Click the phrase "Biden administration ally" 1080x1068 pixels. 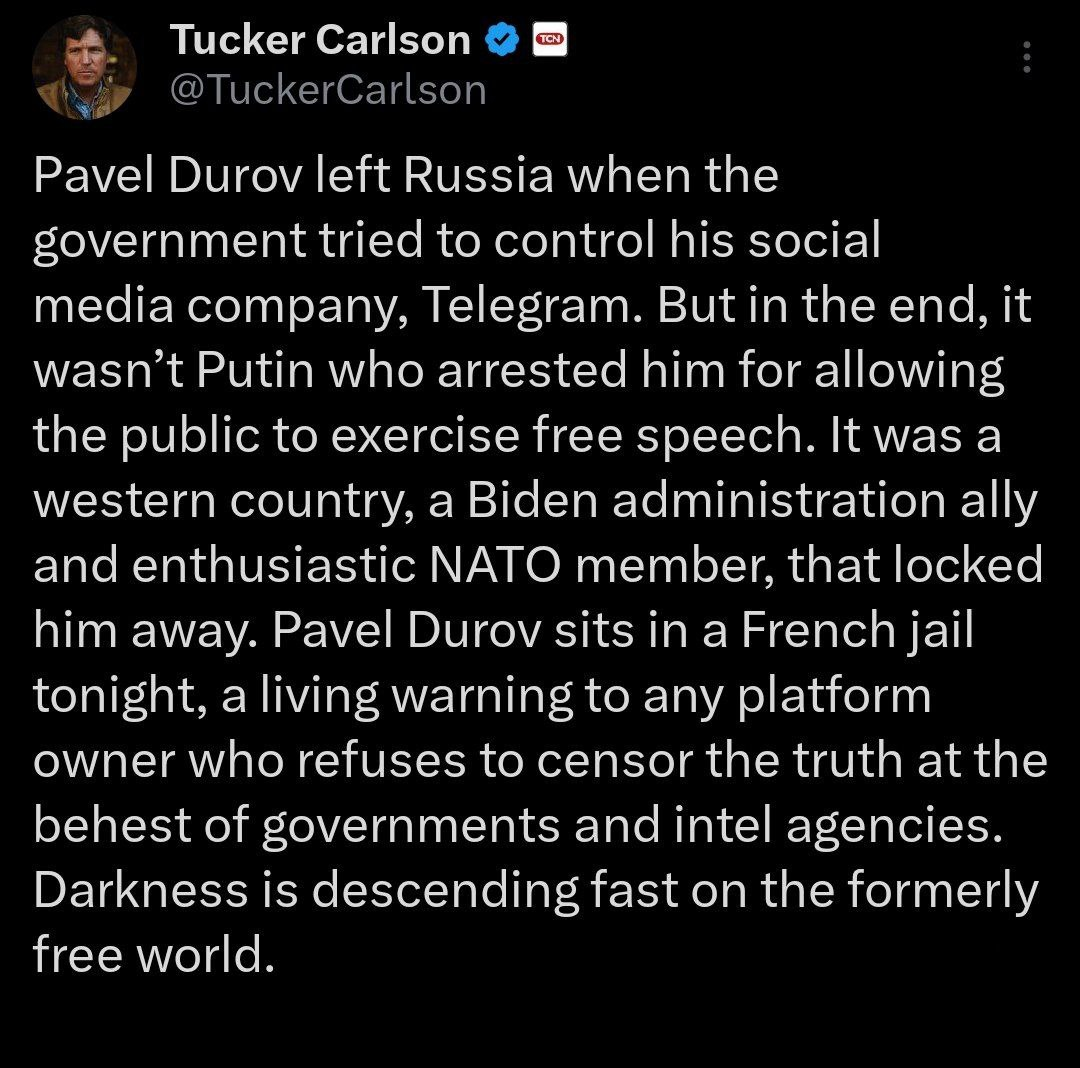[x=752, y=501]
